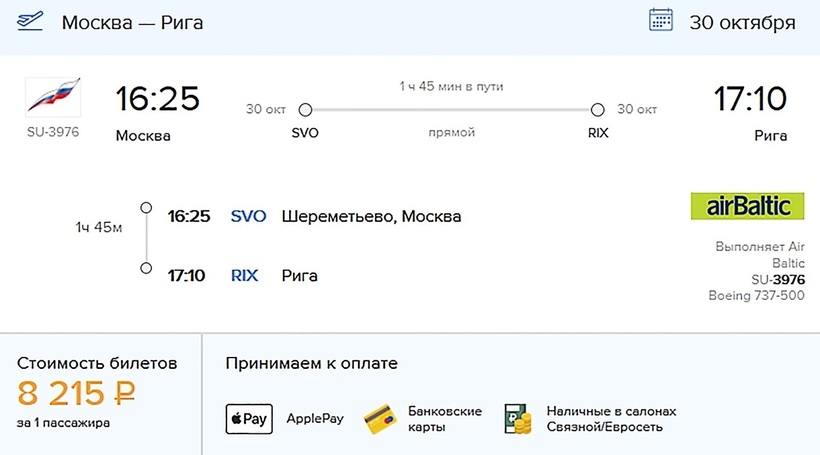
Task: Select the 30 октября date field
Action: pyautogui.click(x=742, y=22)
